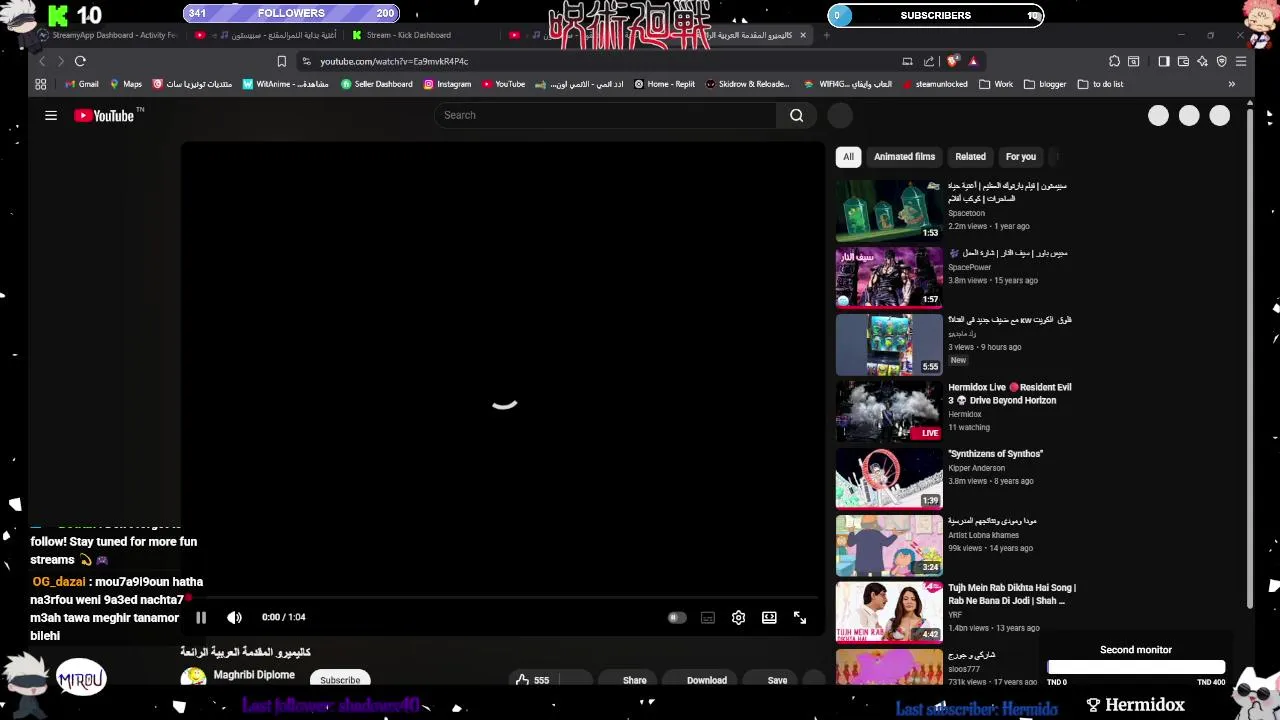Open the browser extensions puzzle icon

coord(1115,61)
